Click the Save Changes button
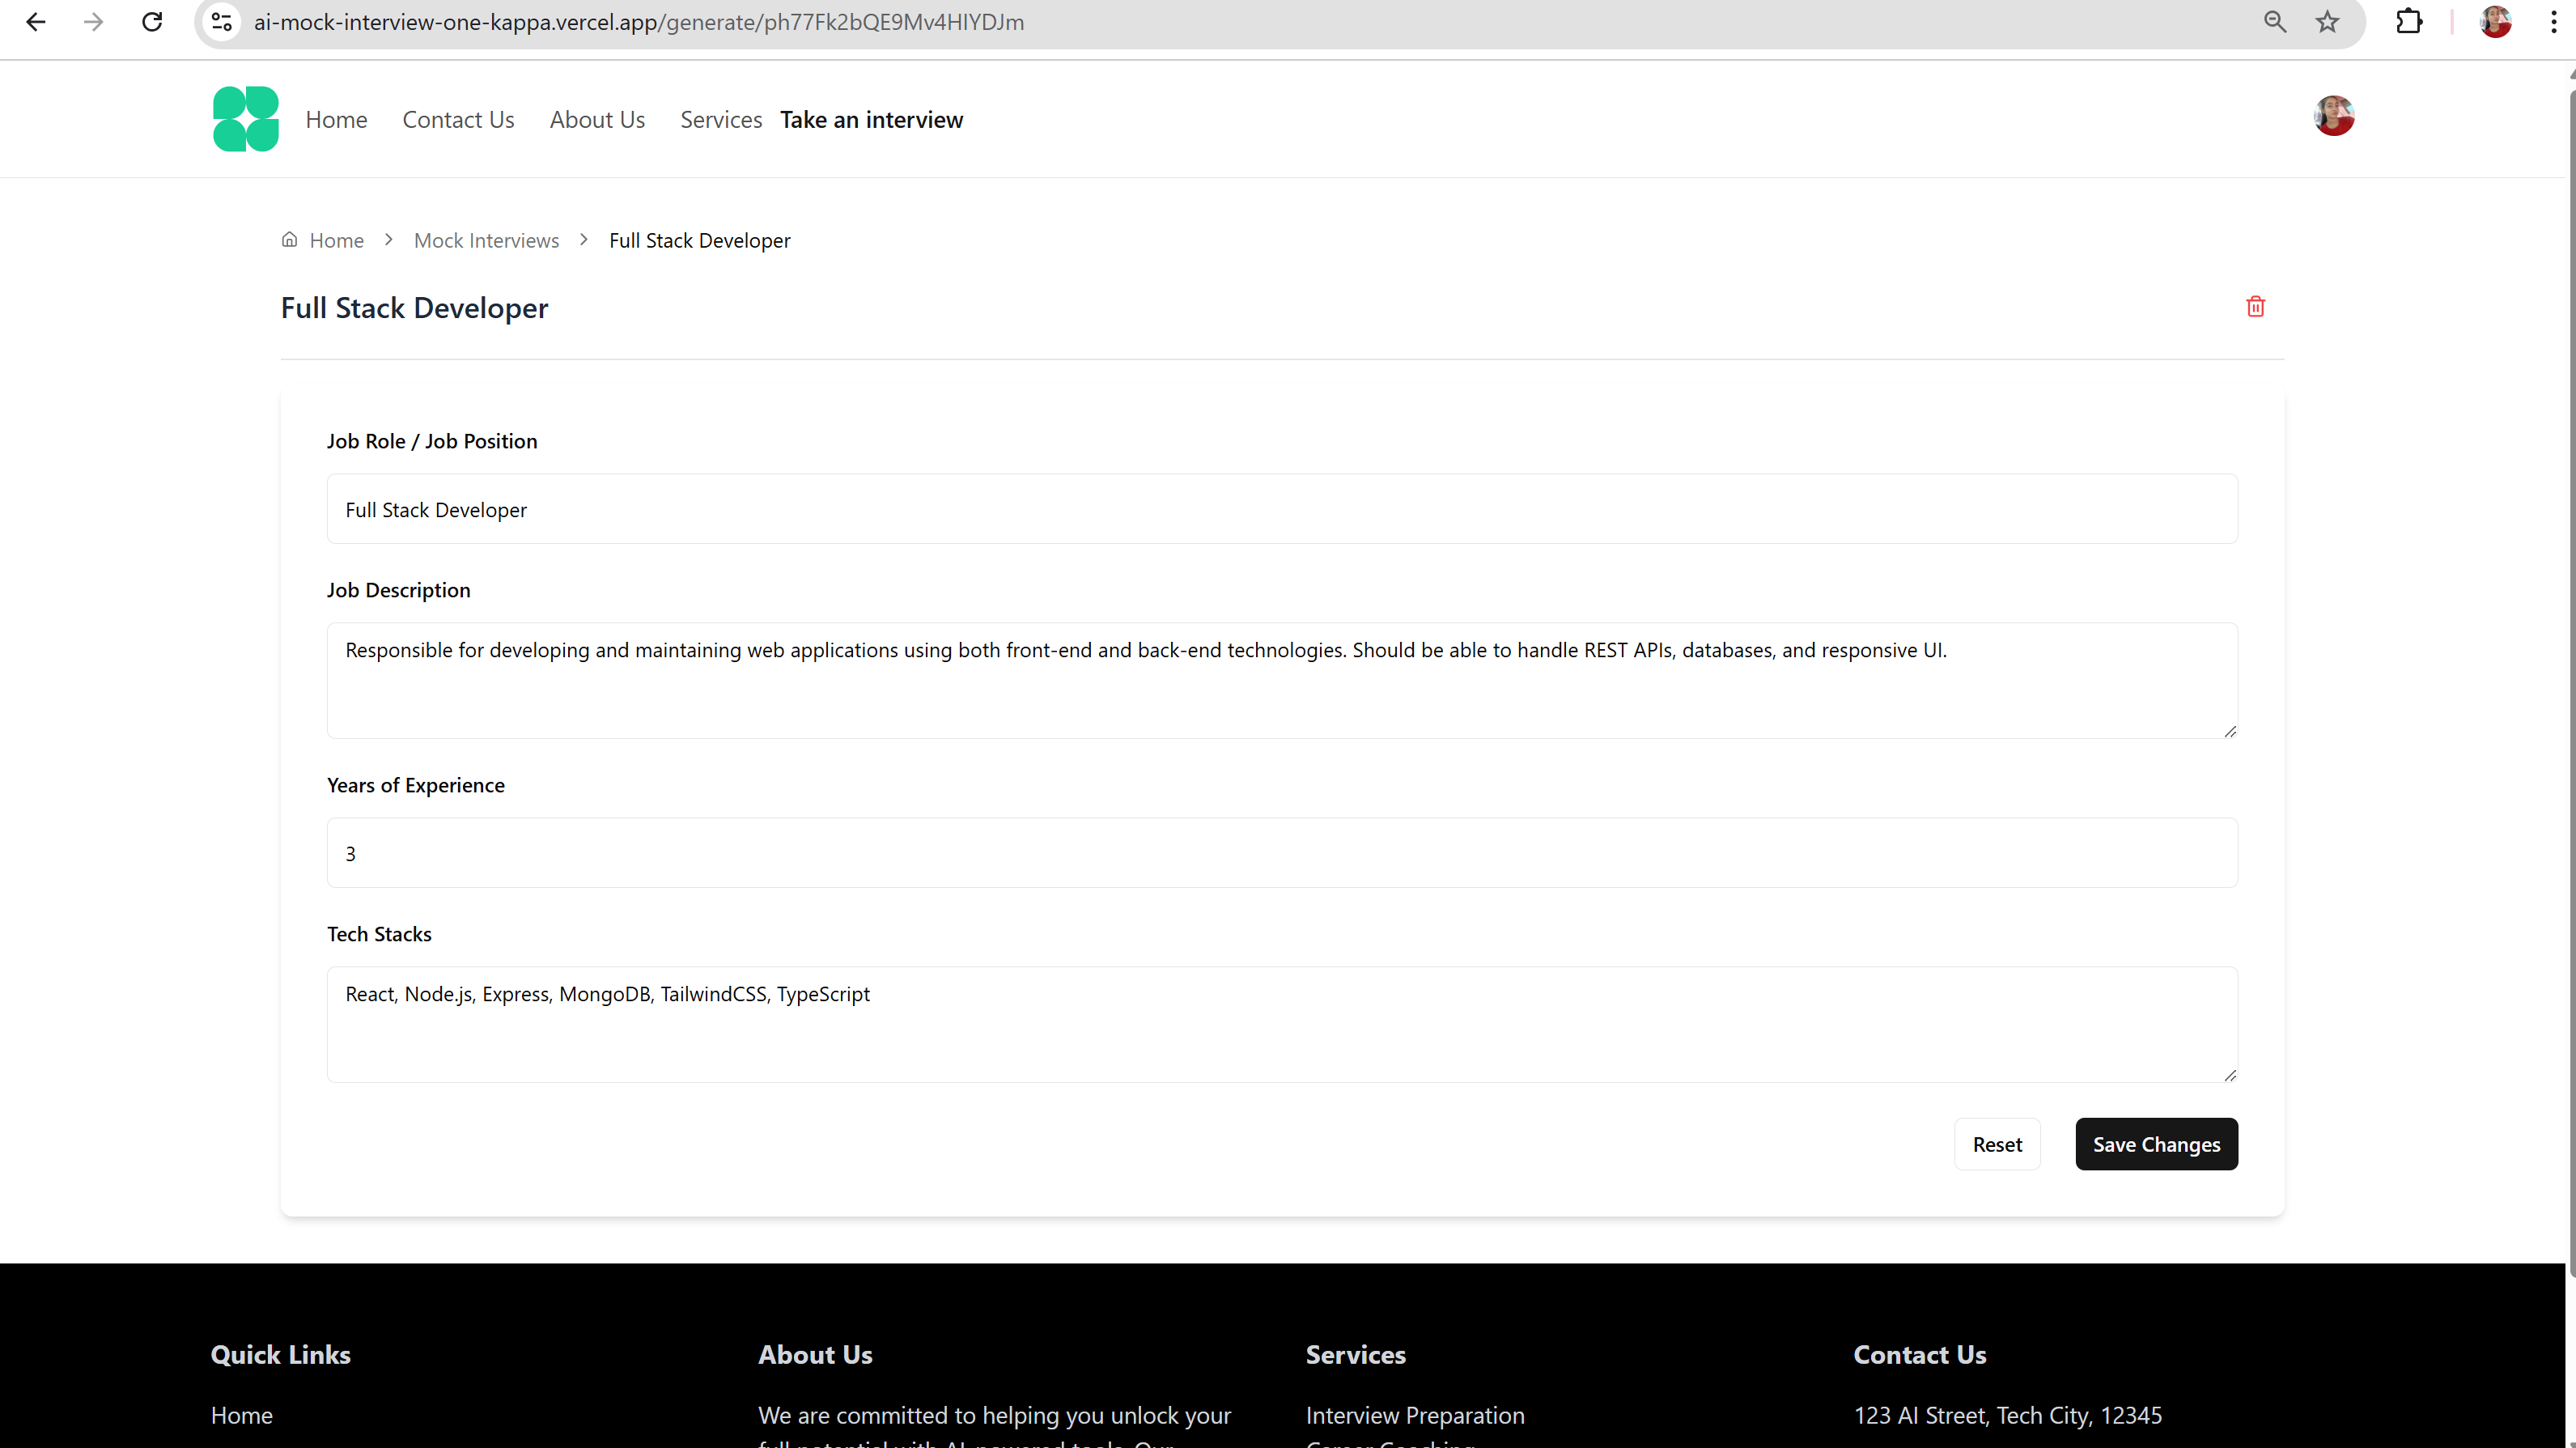This screenshot has height=1448, width=2576. [2156, 1144]
